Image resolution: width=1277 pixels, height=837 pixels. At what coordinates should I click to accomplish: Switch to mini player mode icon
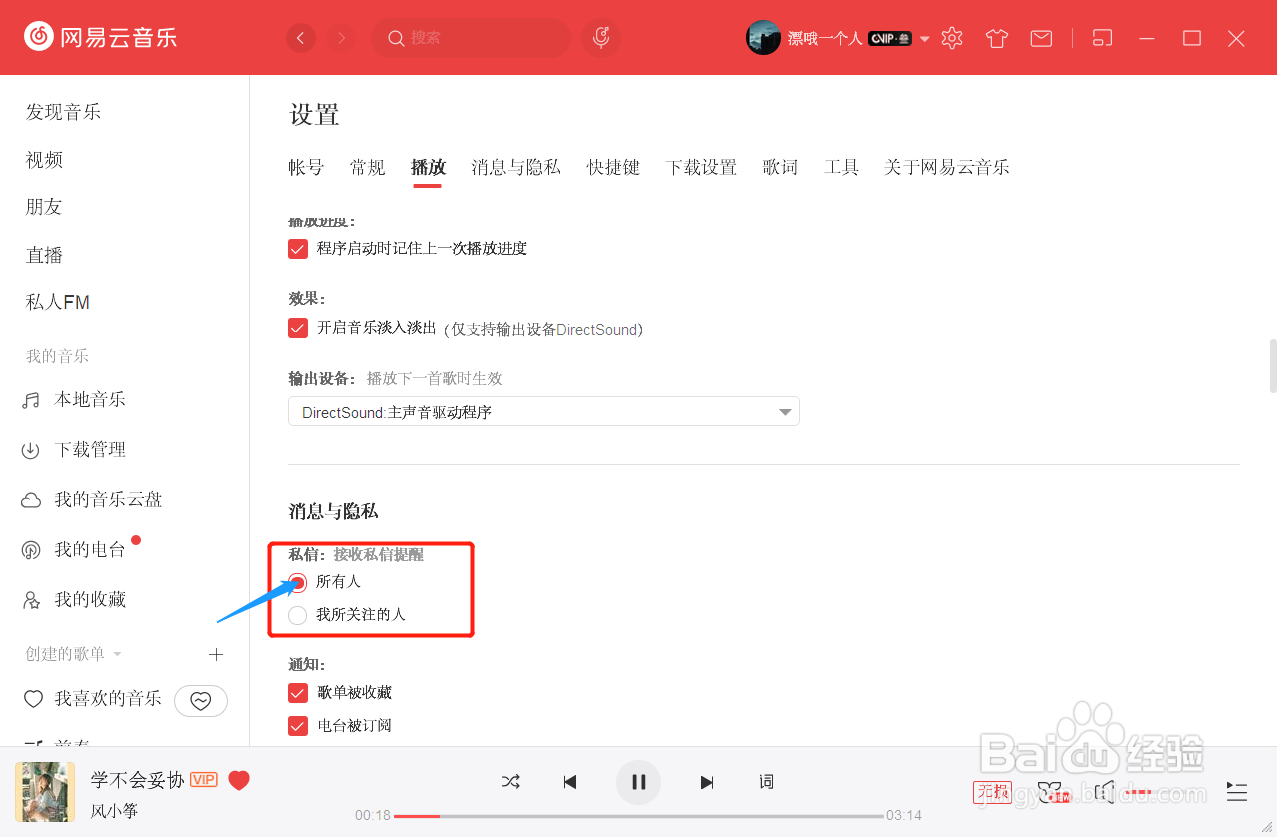[x=1102, y=38]
